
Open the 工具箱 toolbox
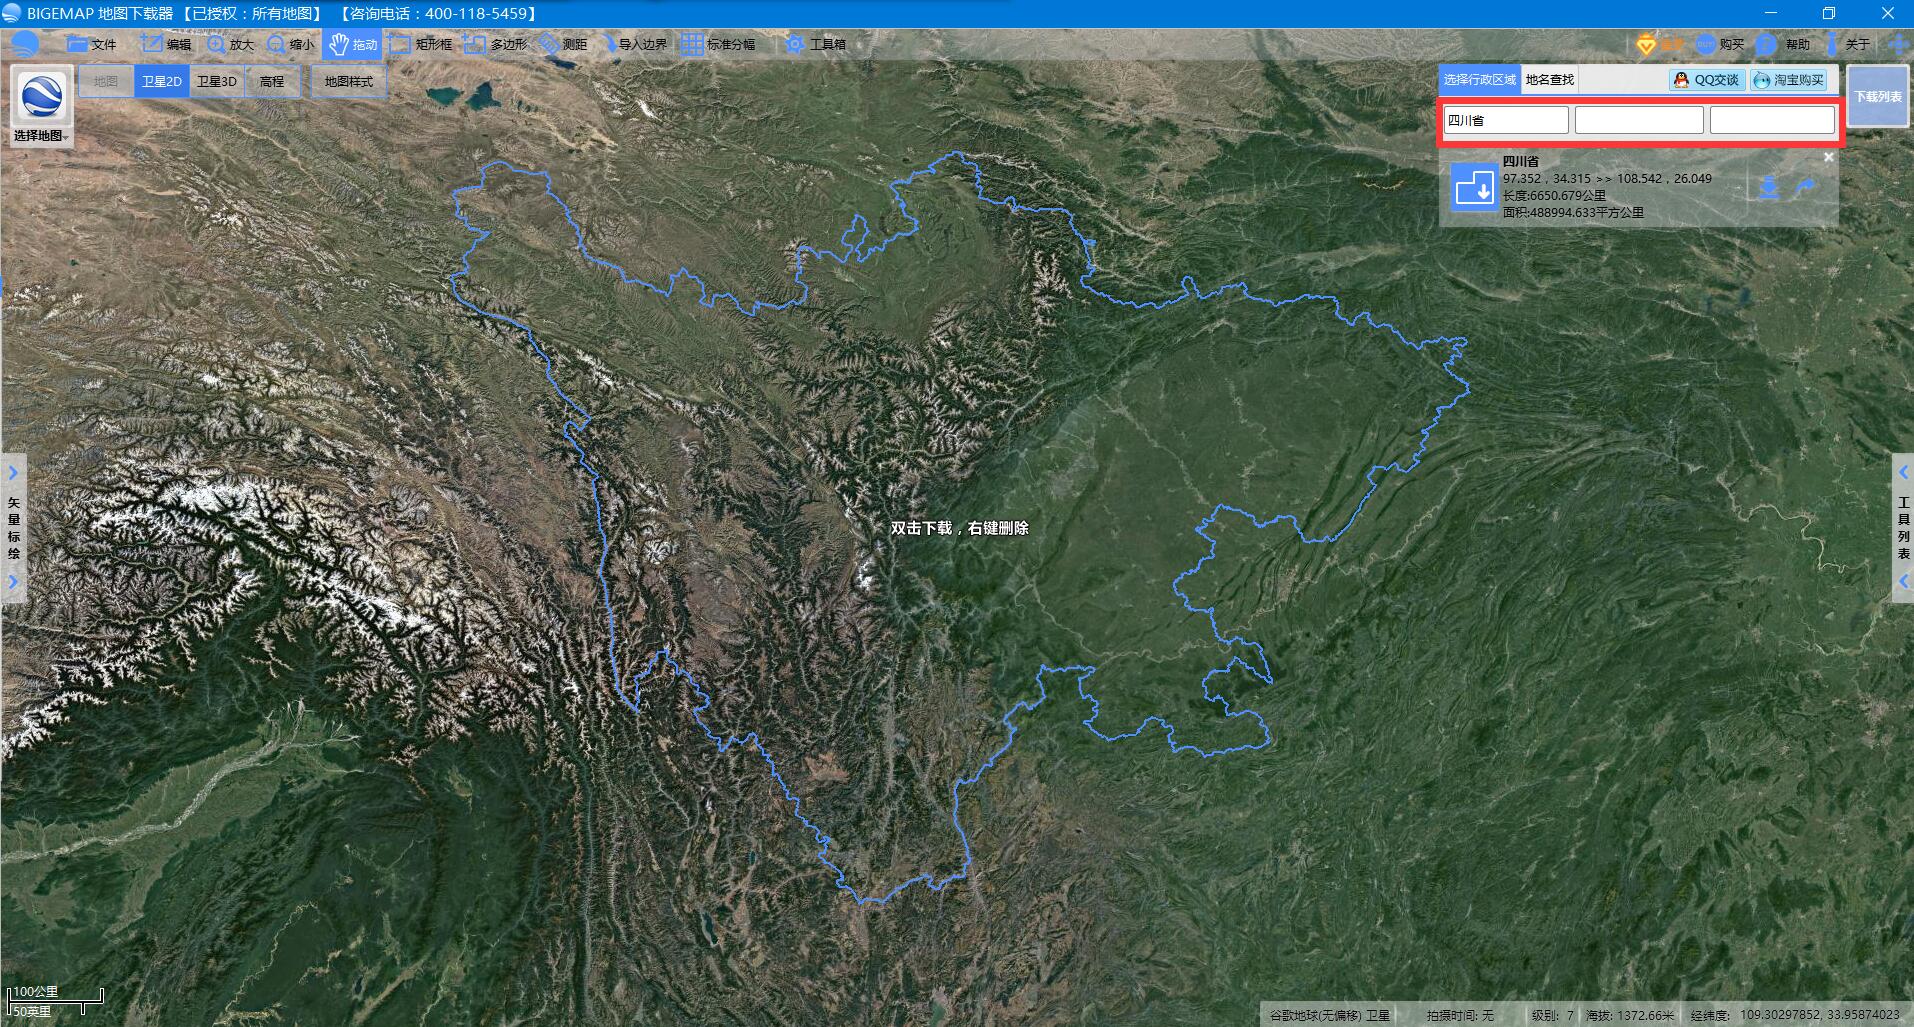[816, 44]
